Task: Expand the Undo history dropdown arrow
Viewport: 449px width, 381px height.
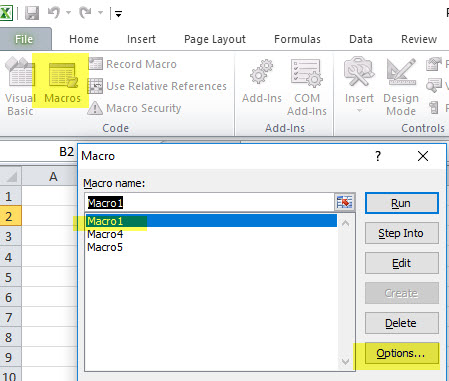Action: click(68, 13)
